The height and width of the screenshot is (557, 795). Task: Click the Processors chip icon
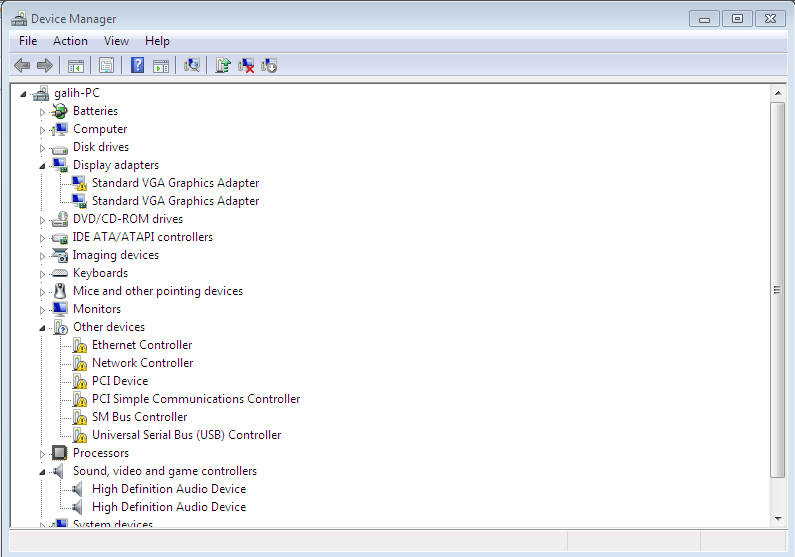60,453
